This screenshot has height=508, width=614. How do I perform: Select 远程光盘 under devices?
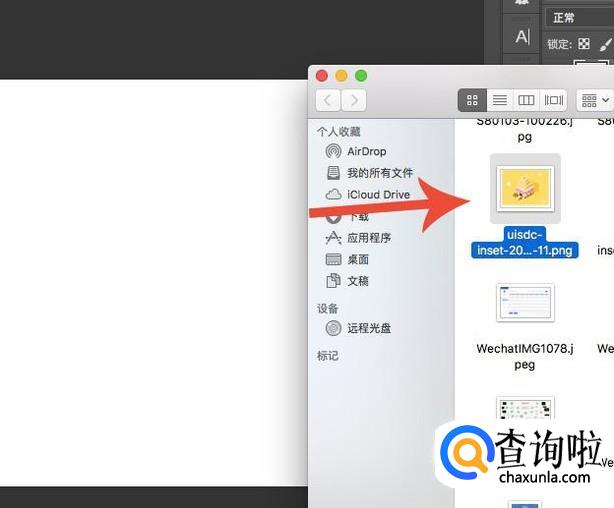click(368, 328)
